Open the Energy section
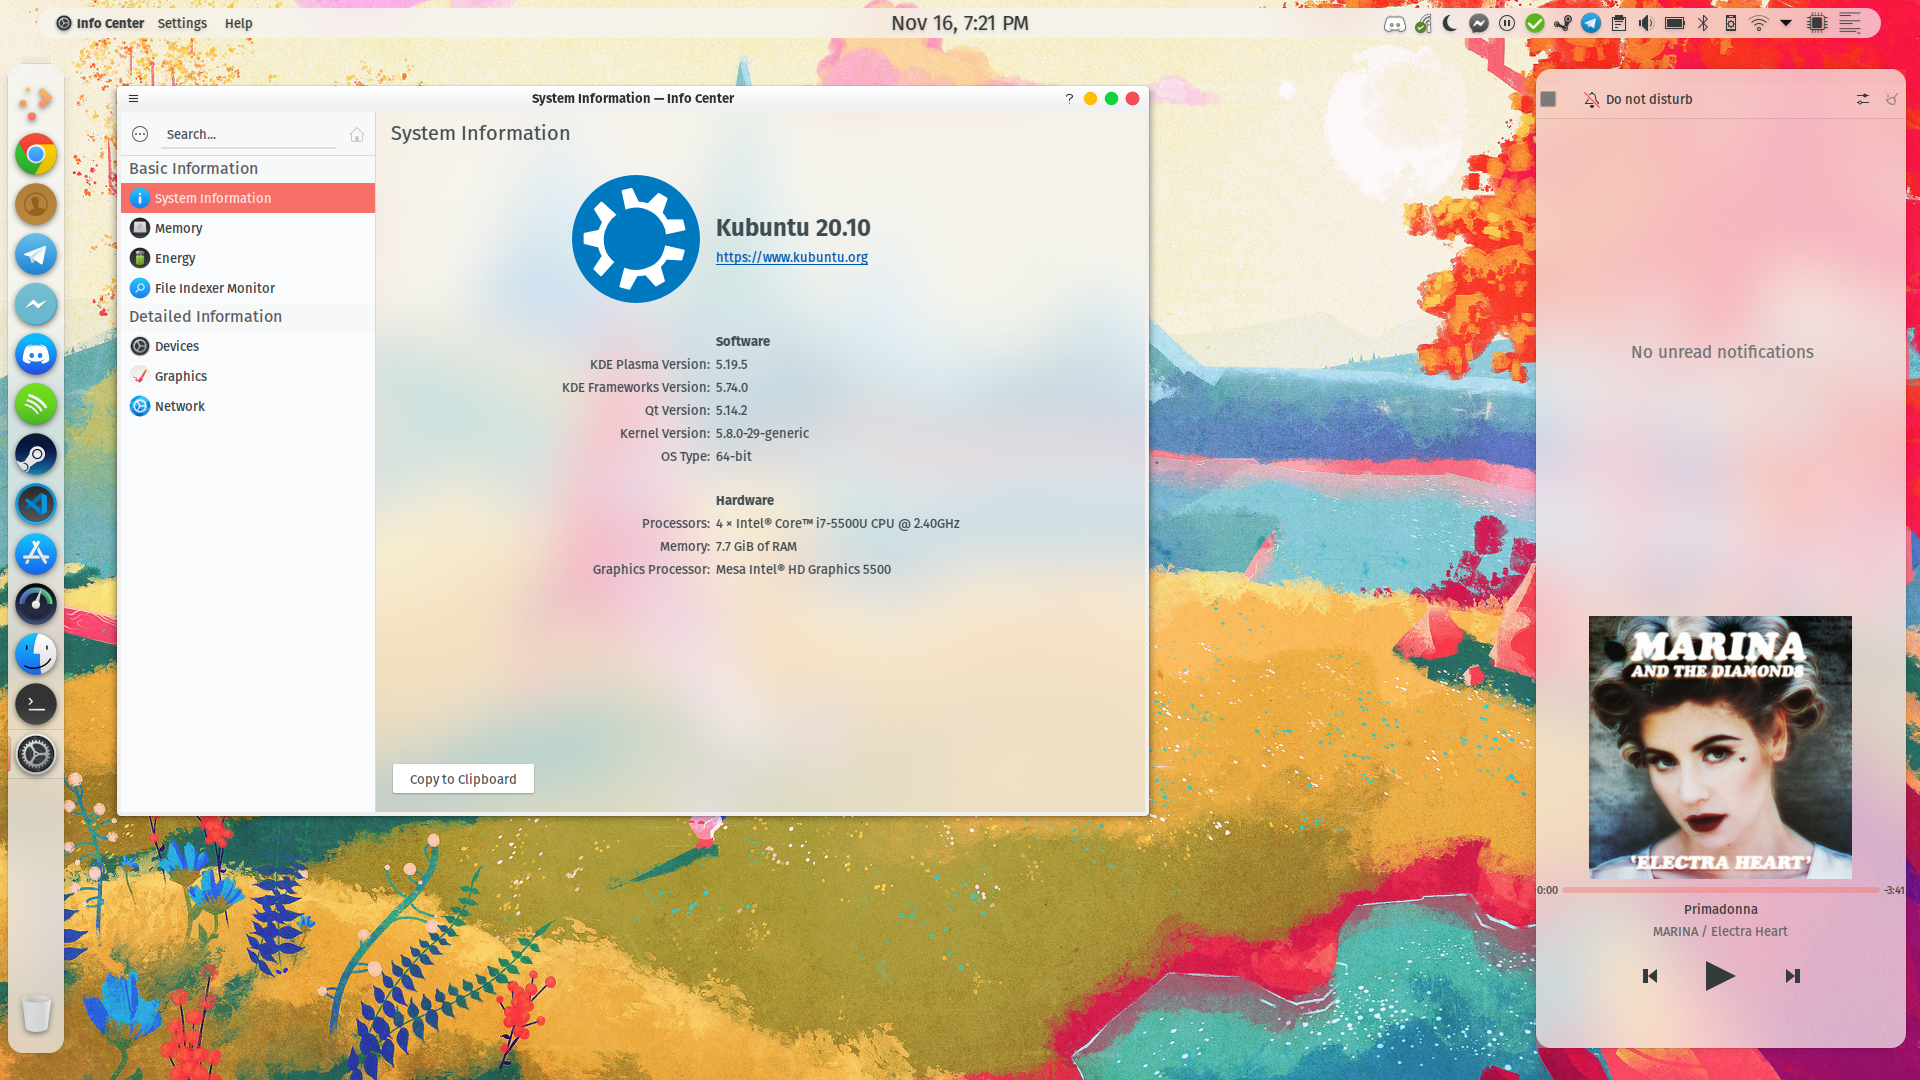 [247, 258]
